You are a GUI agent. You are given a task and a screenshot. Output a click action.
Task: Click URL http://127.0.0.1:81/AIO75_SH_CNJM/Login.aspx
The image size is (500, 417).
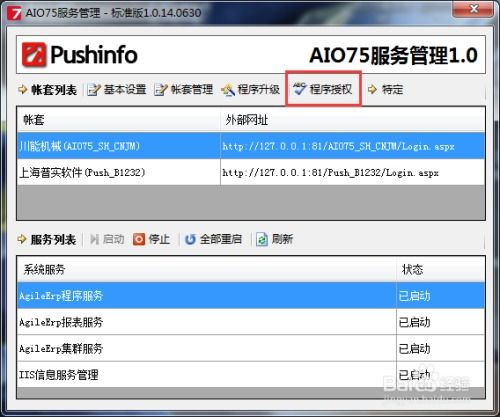[x=338, y=146]
